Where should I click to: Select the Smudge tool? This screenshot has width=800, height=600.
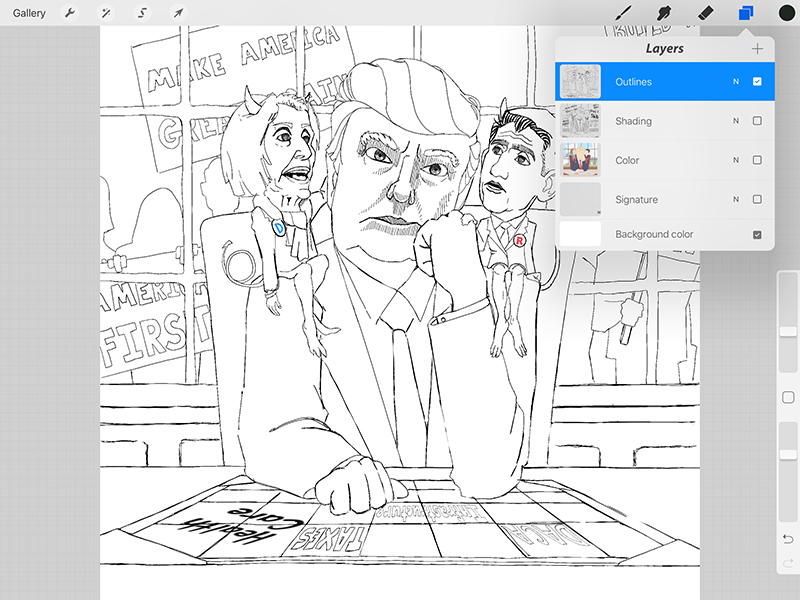662,13
